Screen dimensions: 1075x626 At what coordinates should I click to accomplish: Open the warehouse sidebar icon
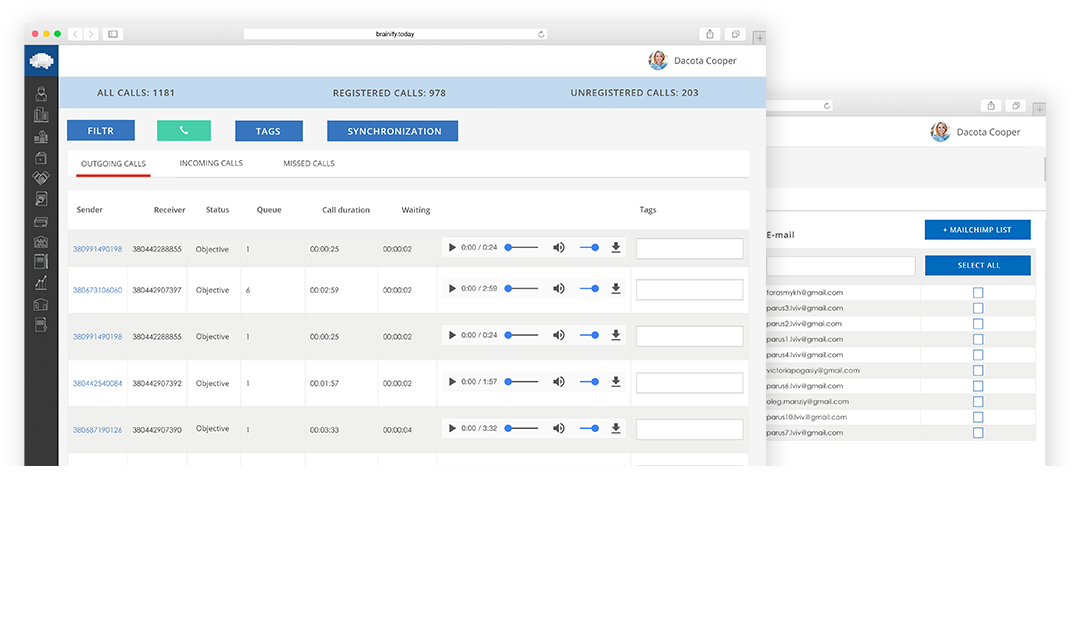(x=41, y=304)
